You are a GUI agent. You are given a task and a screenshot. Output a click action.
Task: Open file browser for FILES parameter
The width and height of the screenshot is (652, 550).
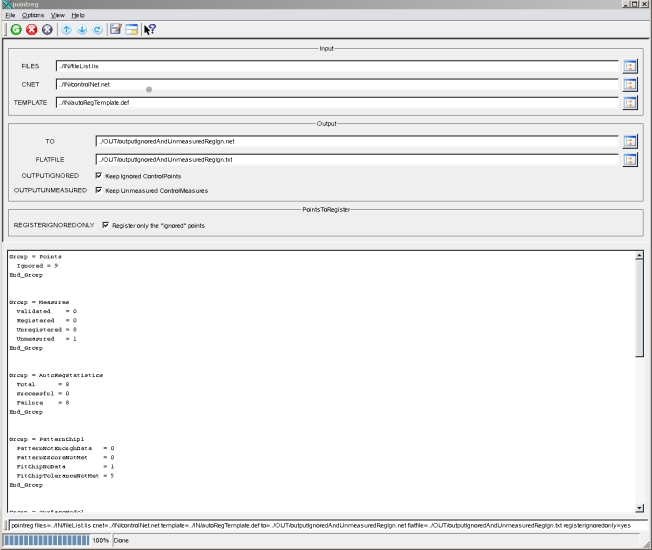coord(630,66)
